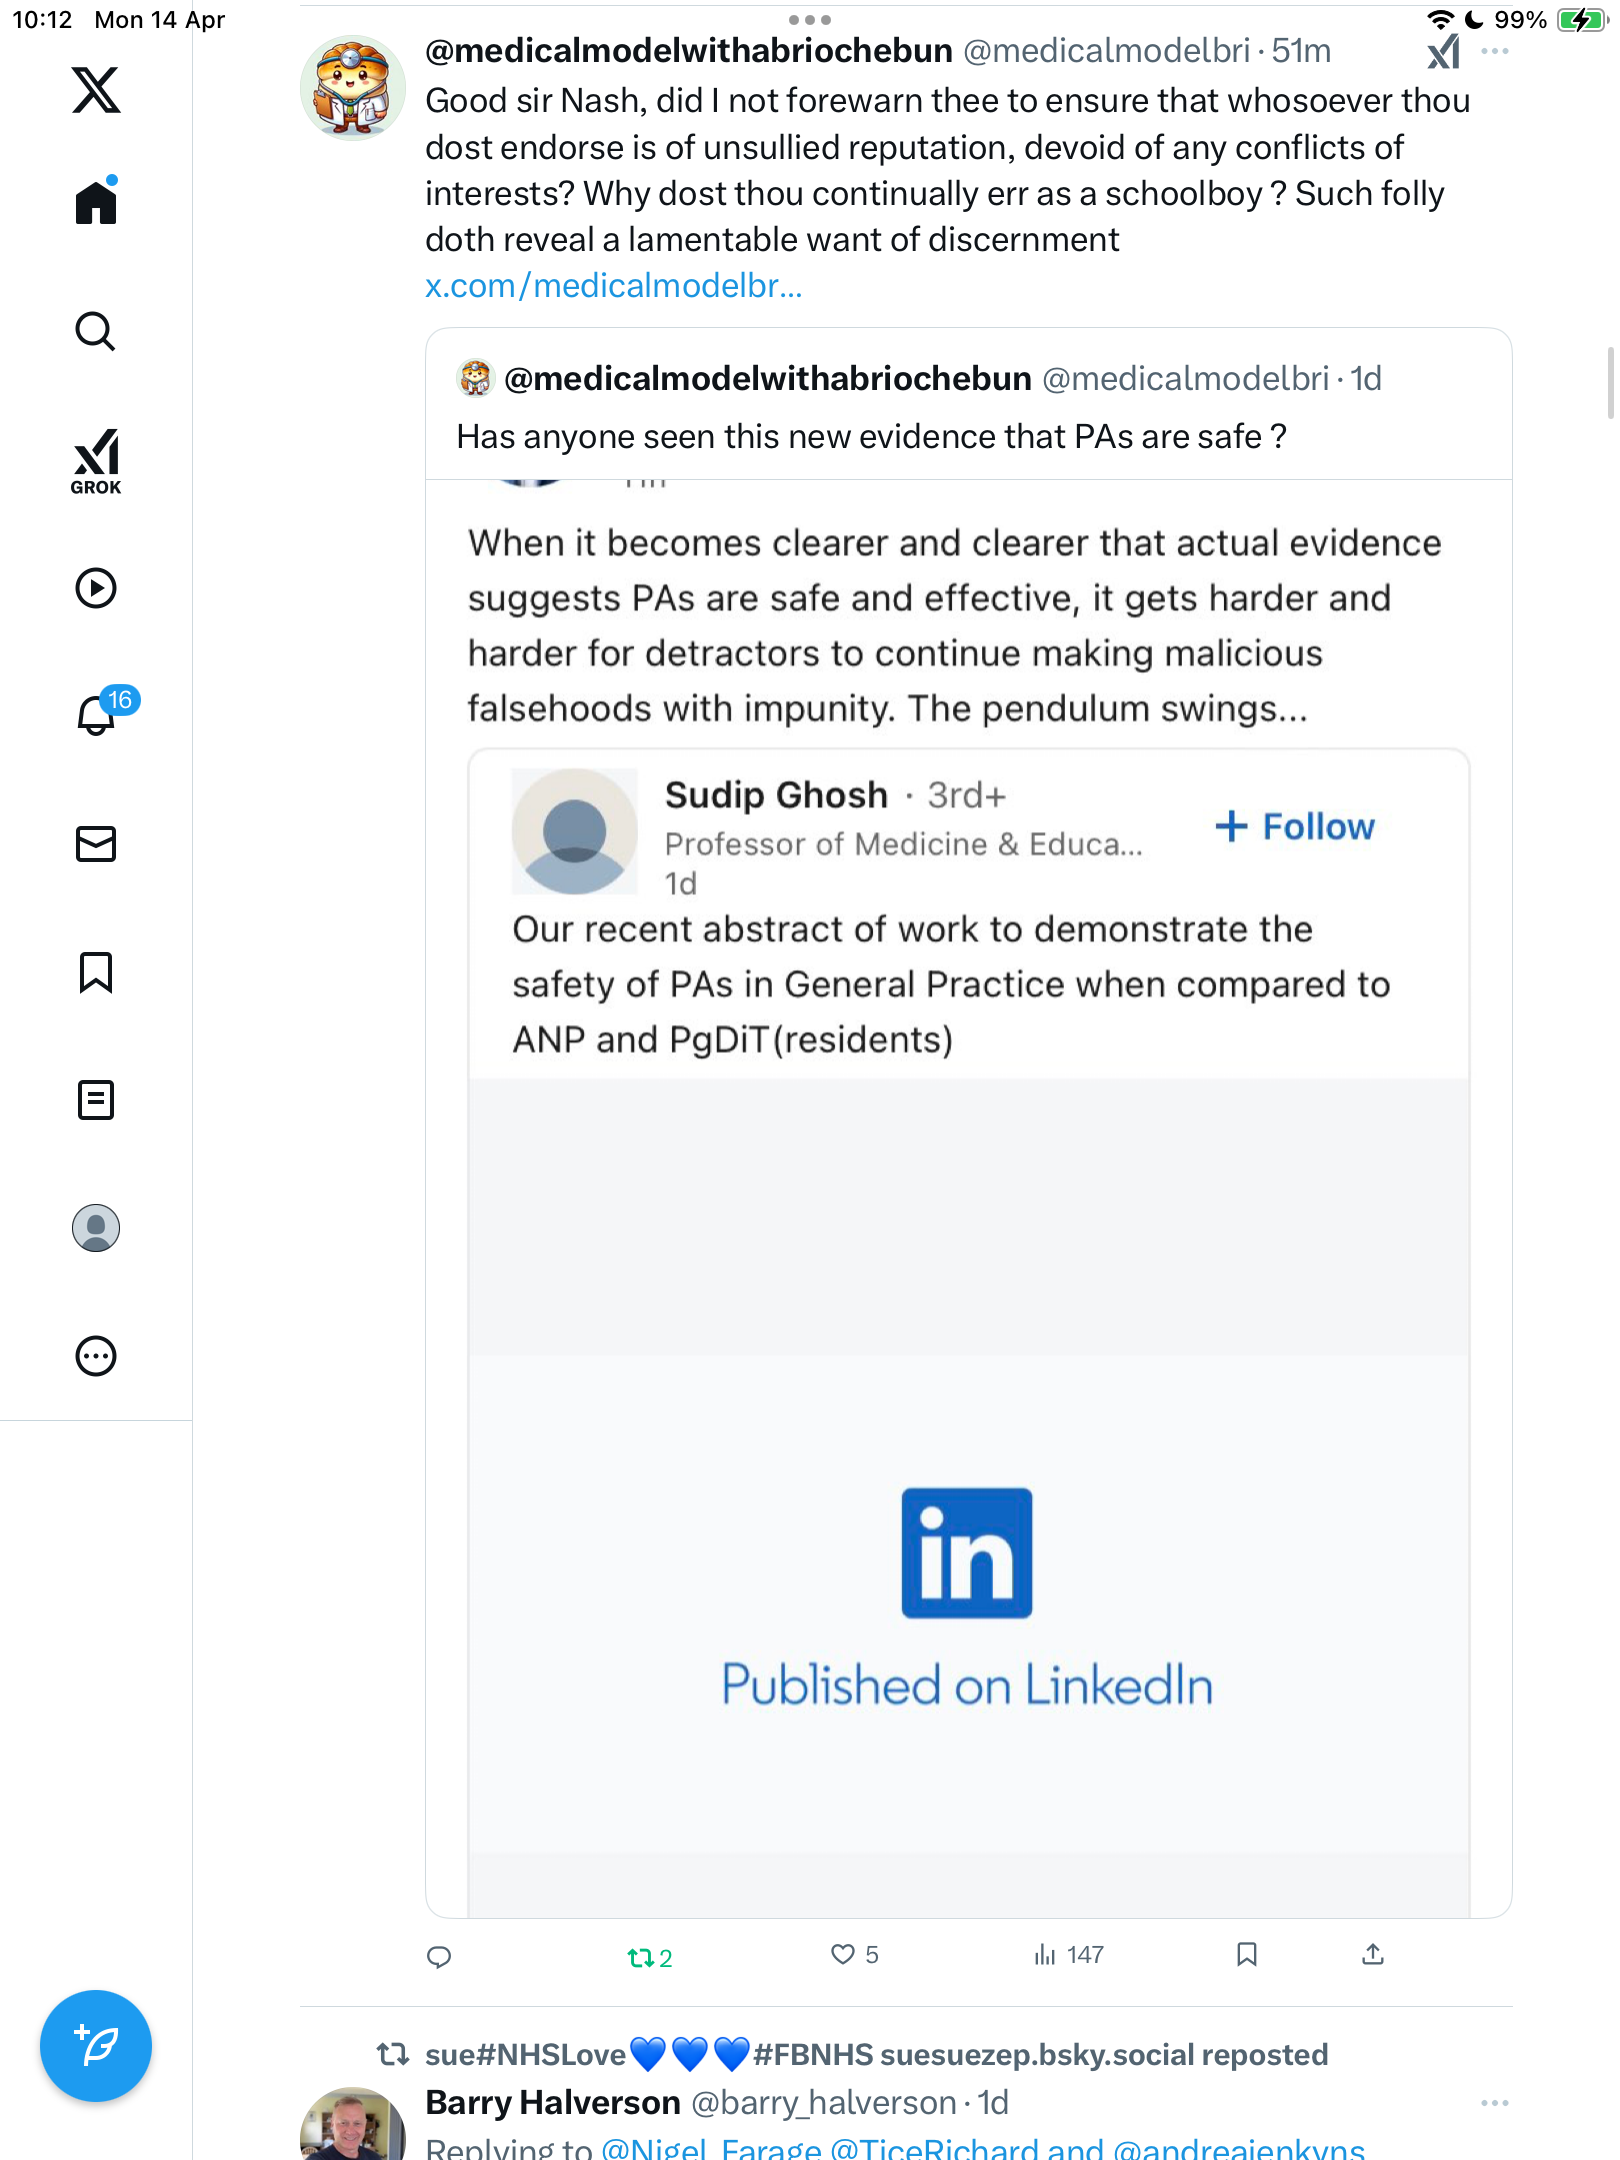This screenshot has height=2160, width=1620.
Task: Share the tweet via the share icon
Action: point(1373,1954)
